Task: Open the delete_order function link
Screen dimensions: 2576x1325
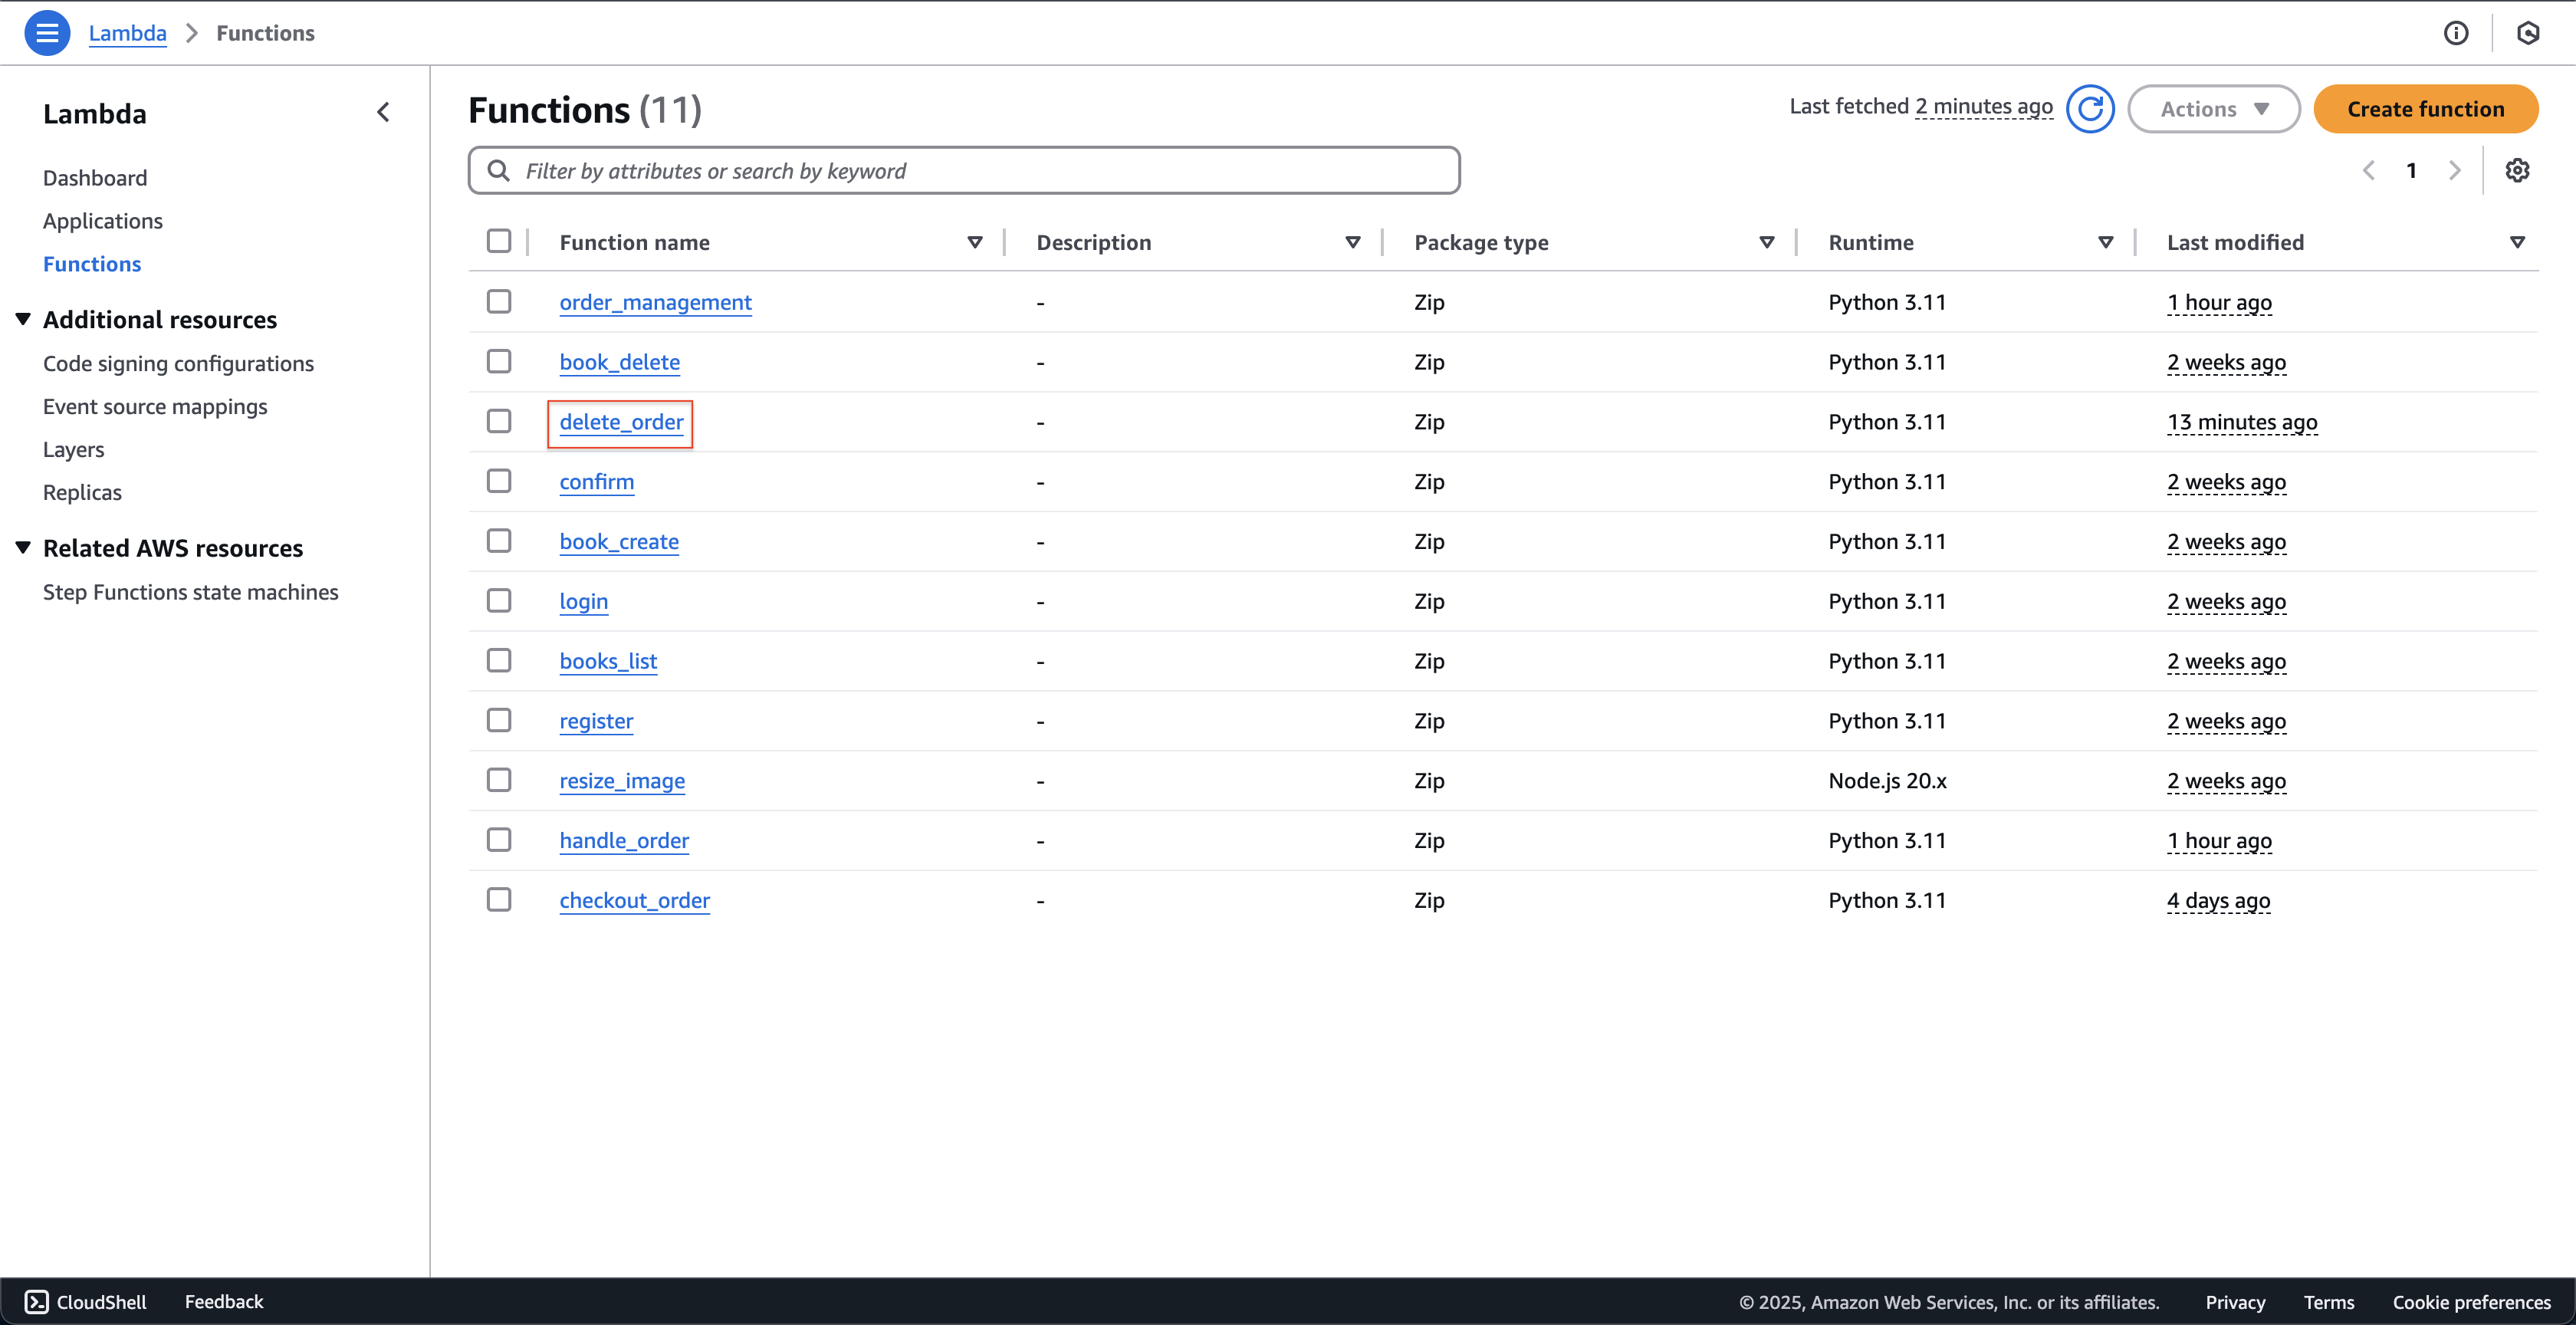Action: 620,421
